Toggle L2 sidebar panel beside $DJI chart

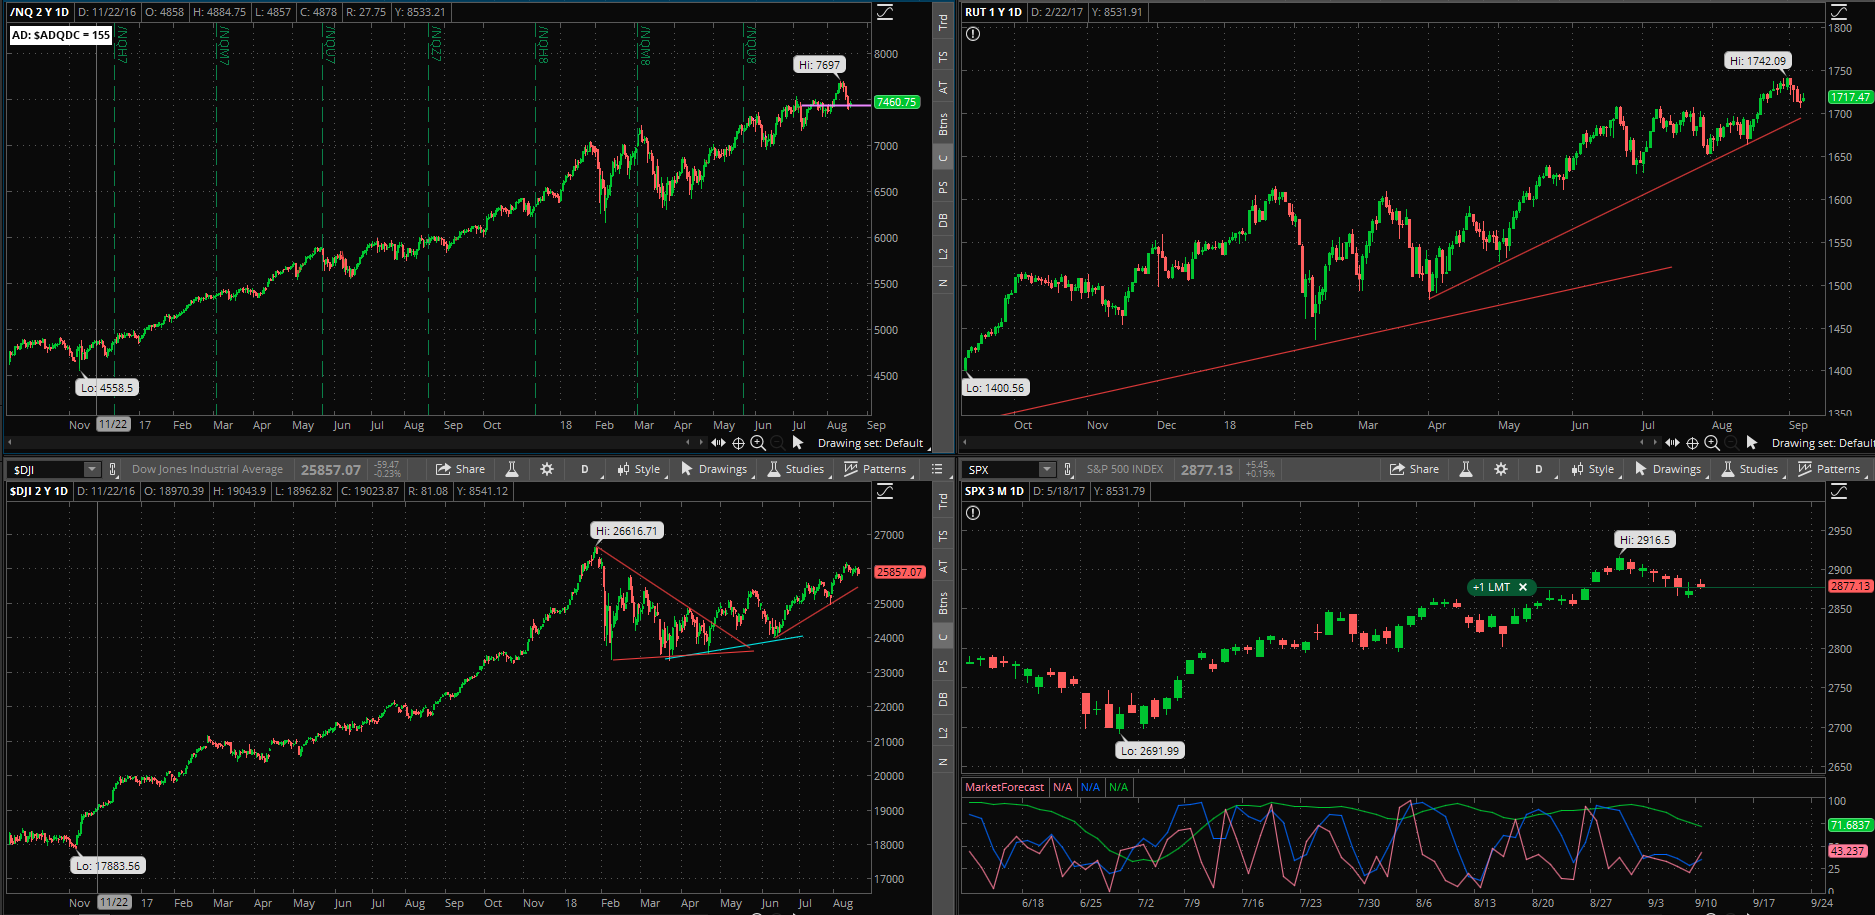click(943, 732)
